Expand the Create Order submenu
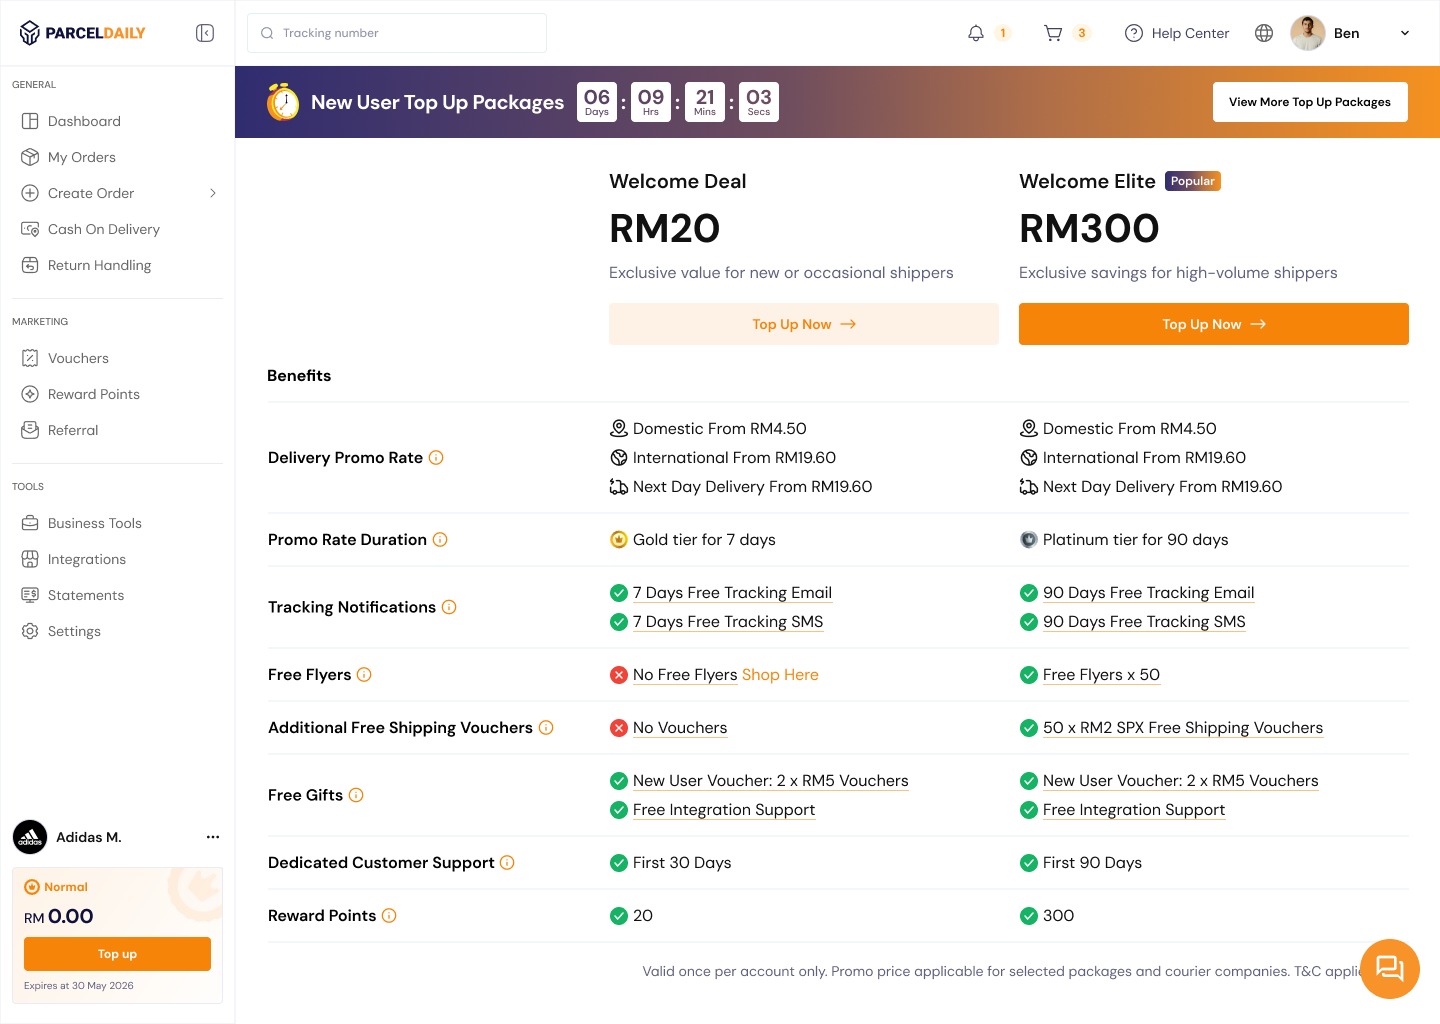 212,193
